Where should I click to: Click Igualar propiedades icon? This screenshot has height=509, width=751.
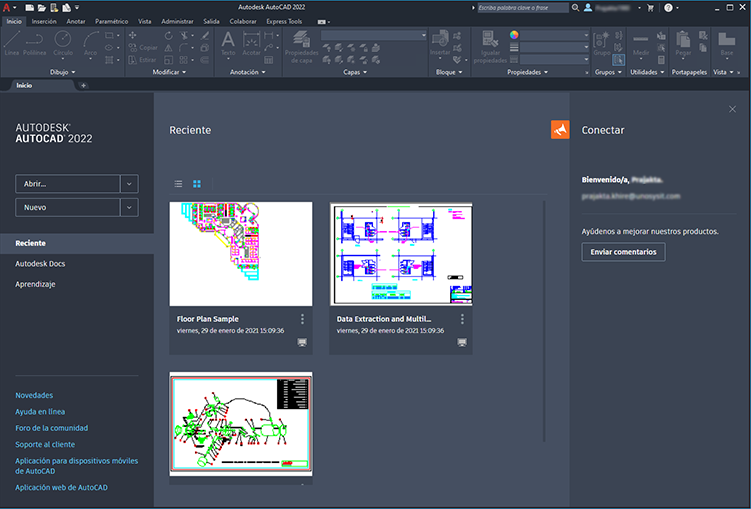click(x=490, y=46)
